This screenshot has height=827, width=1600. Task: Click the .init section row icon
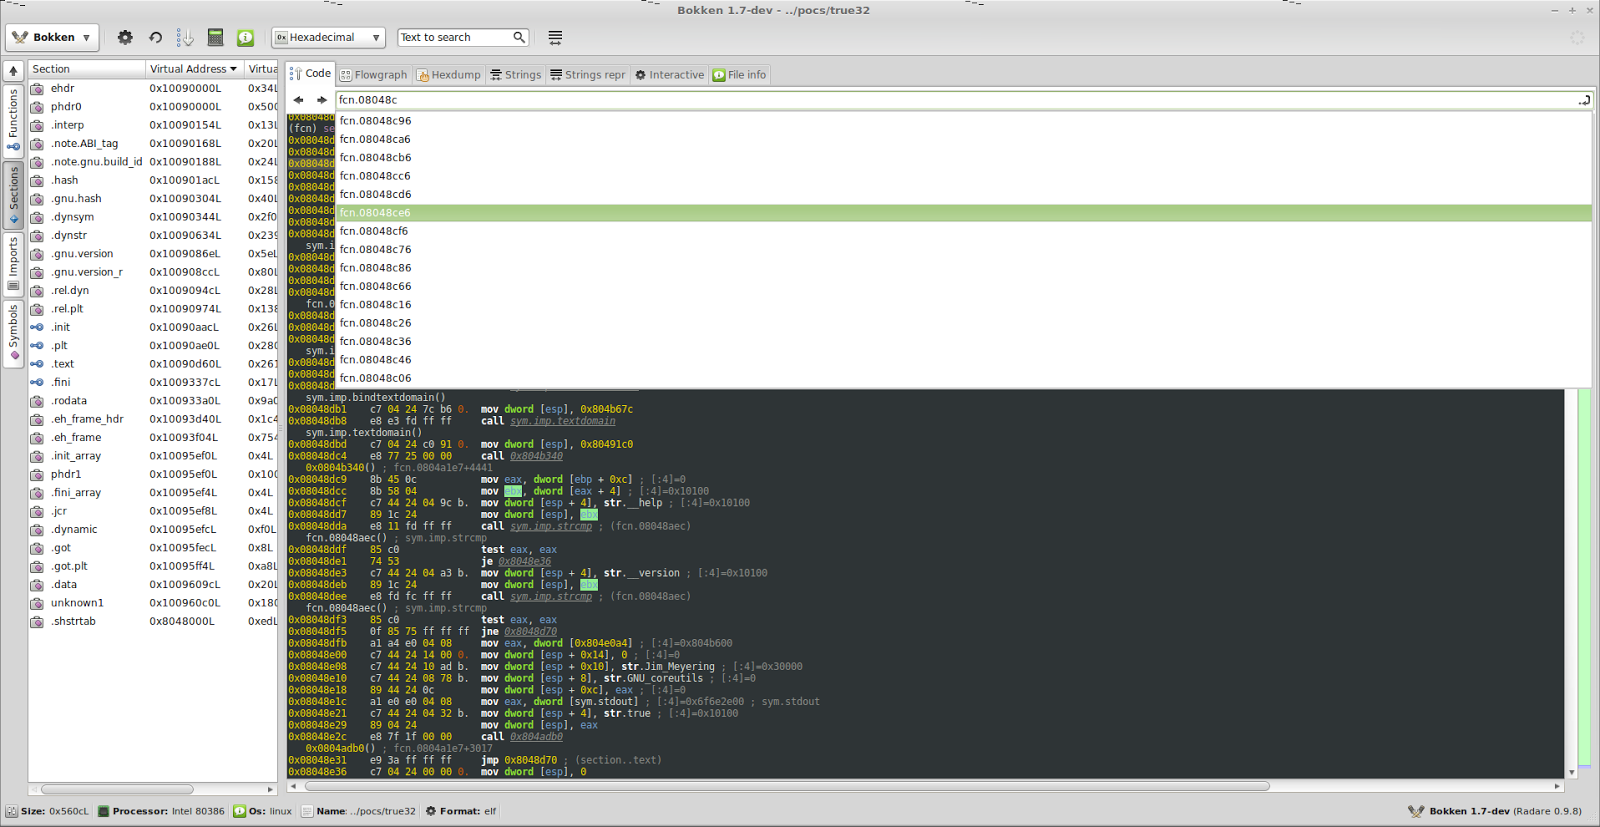click(37, 327)
